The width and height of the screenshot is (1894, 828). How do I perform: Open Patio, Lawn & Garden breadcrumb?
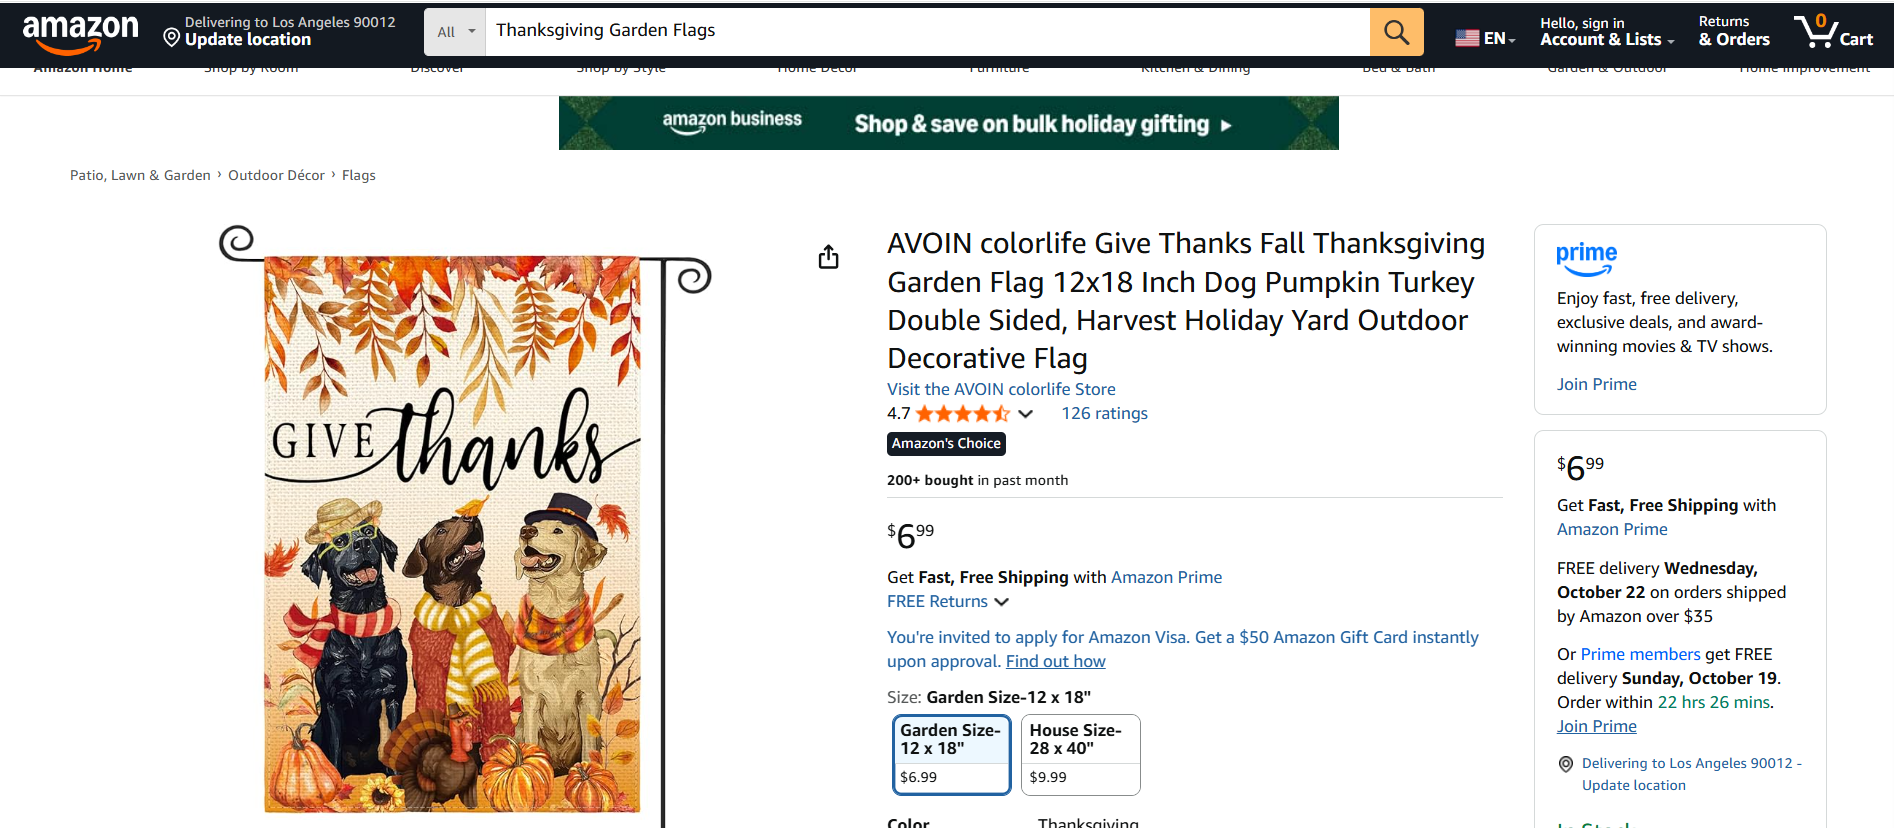140,175
